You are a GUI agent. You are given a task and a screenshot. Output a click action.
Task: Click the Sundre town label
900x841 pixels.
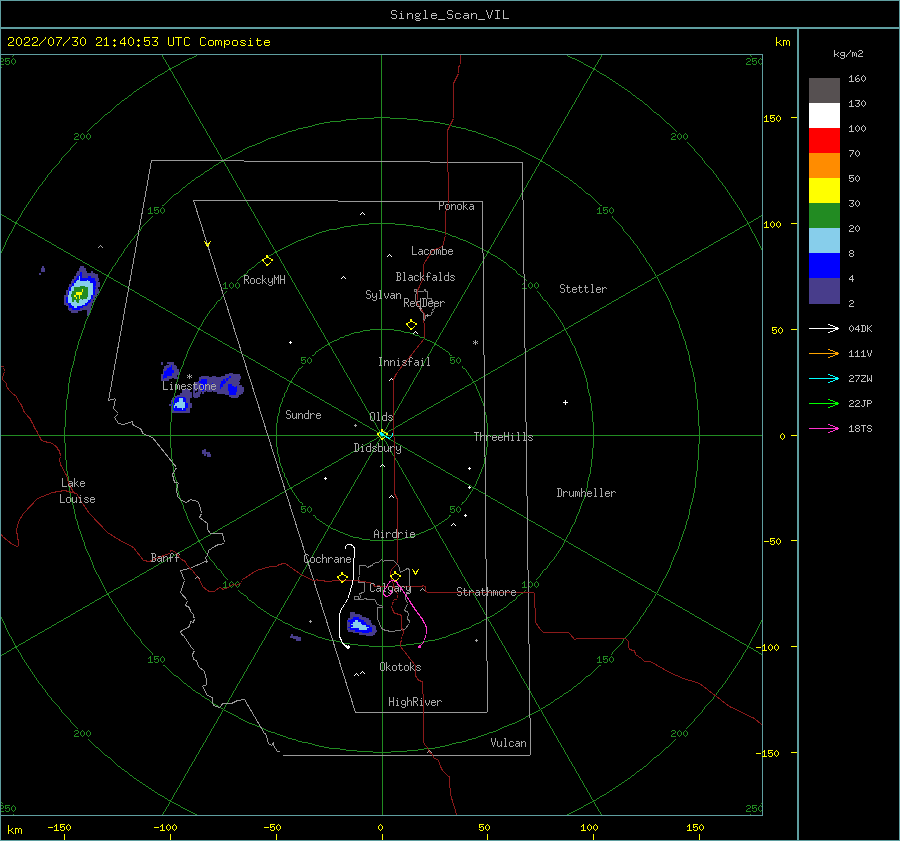pos(303,414)
